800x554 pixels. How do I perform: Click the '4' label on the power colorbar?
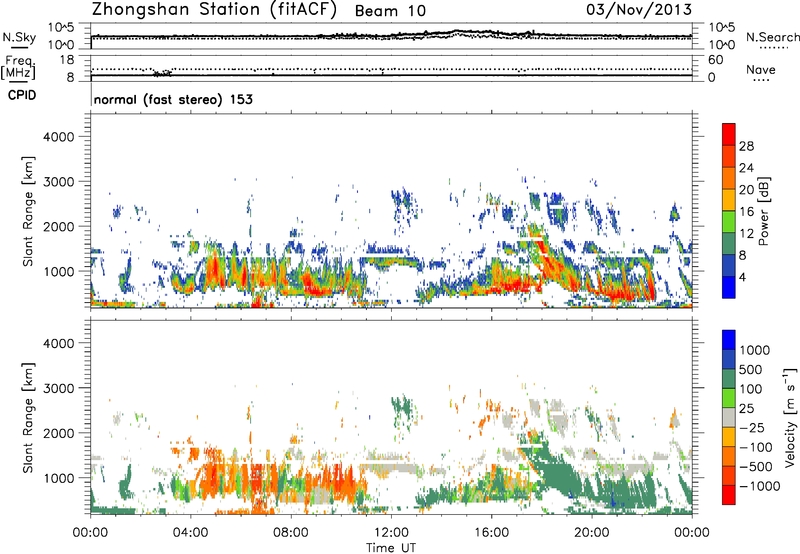coord(743,277)
